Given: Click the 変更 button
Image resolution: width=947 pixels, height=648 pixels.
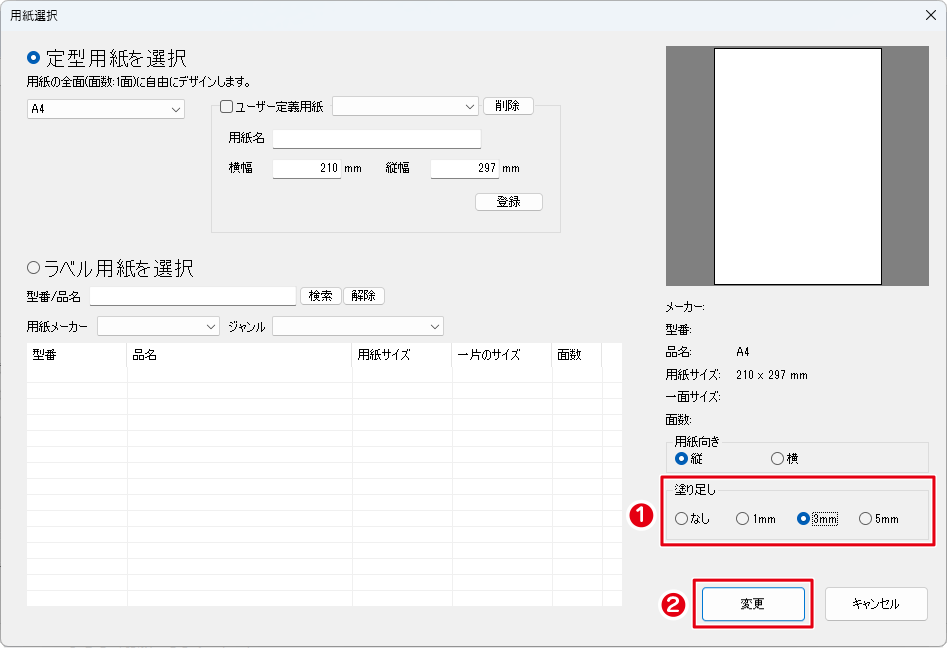Looking at the screenshot, I should 752,604.
